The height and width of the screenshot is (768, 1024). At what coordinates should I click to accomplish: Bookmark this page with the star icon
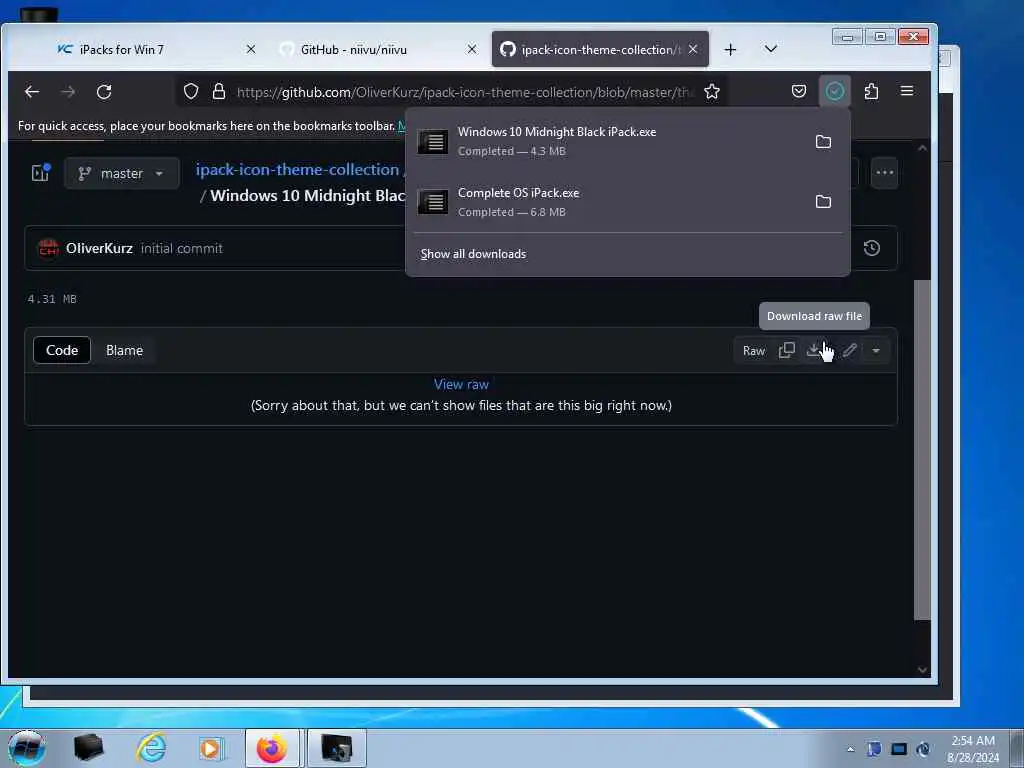click(712, 91)
